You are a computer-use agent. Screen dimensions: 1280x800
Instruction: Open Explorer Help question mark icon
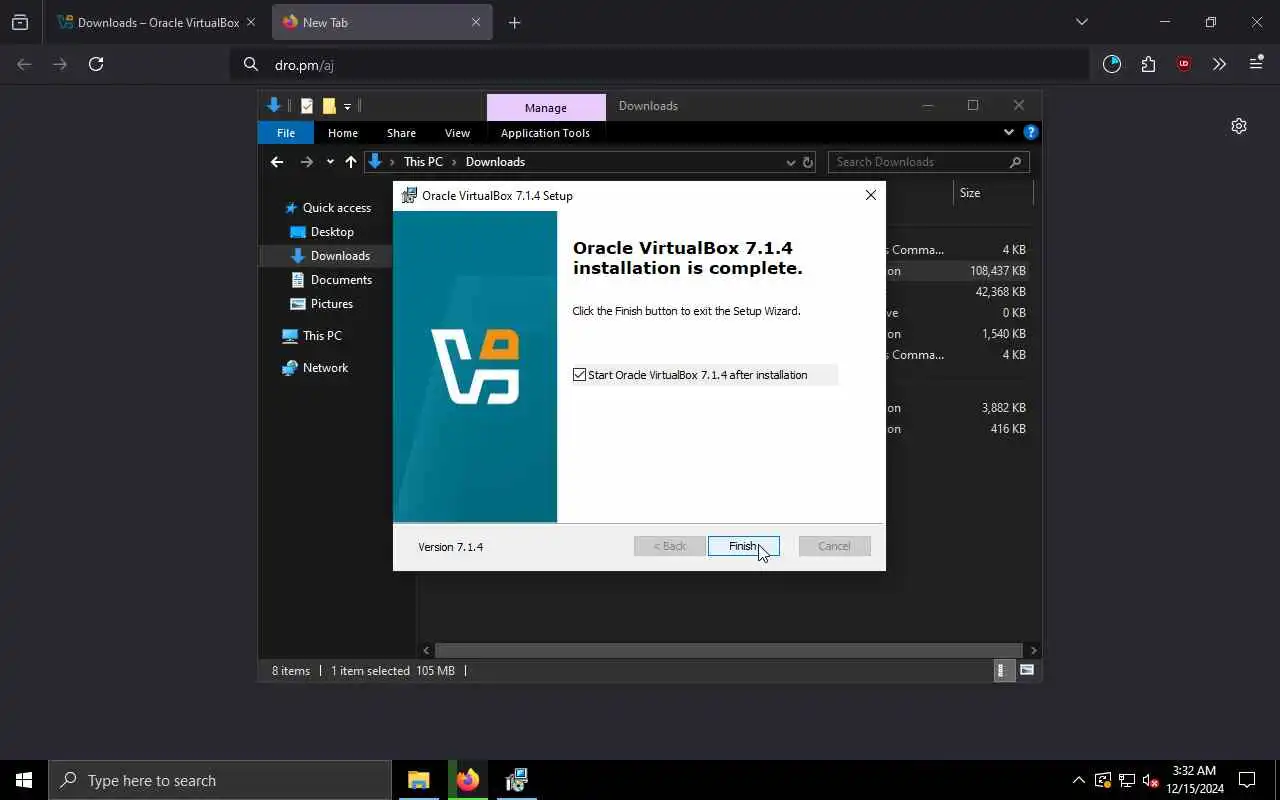tap(1031, 132)
